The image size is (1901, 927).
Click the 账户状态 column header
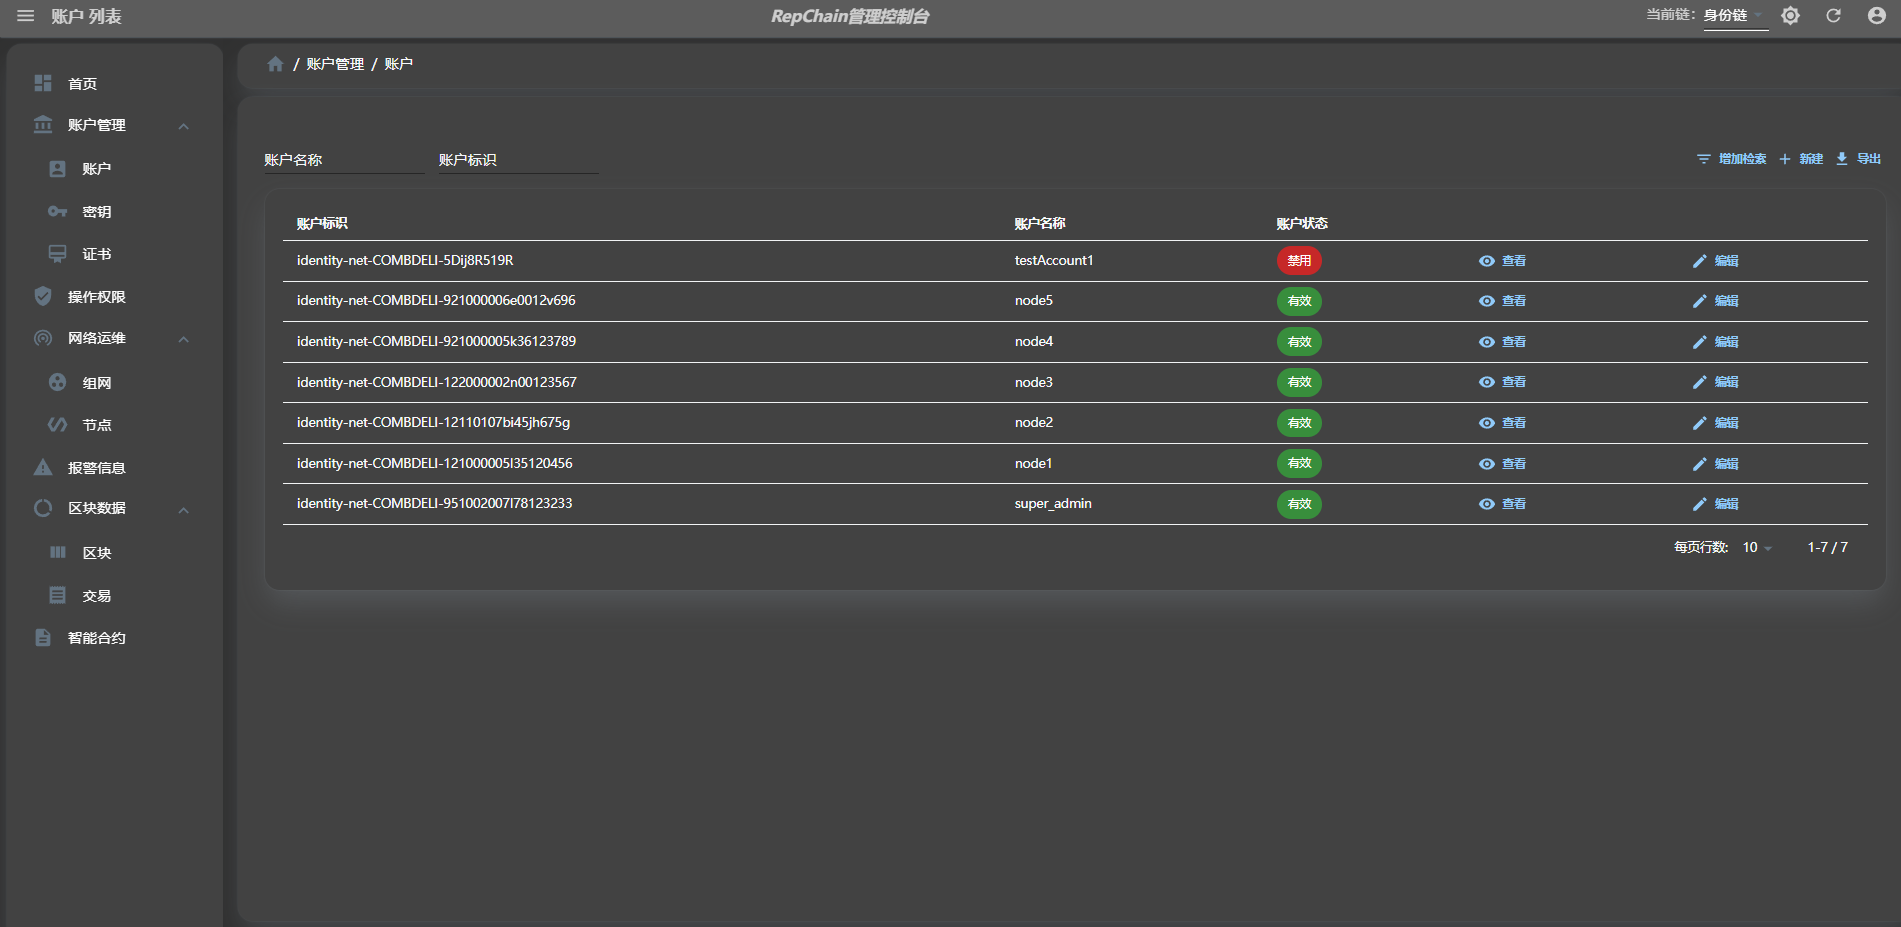(1302, 223)
